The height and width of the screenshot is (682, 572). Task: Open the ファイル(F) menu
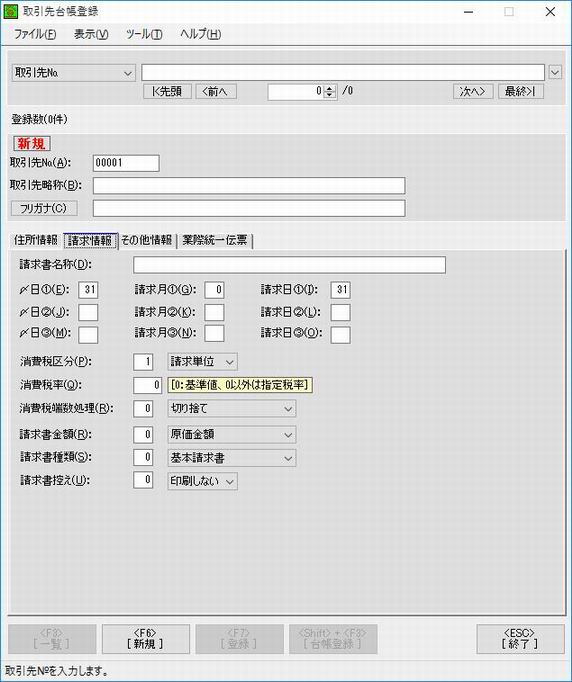coord(35,34)
